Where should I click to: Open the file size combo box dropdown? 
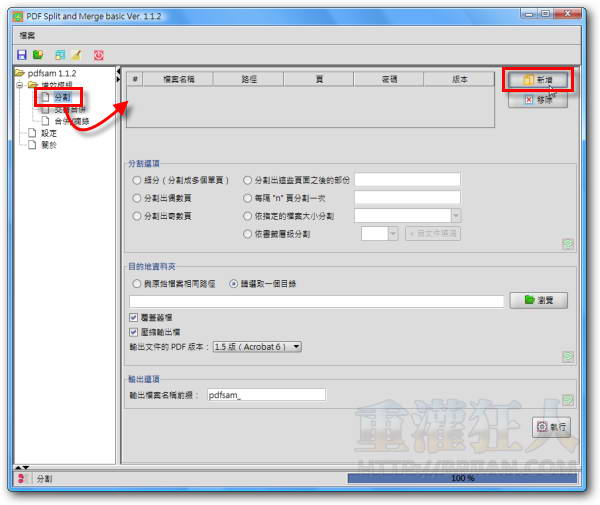456,215
